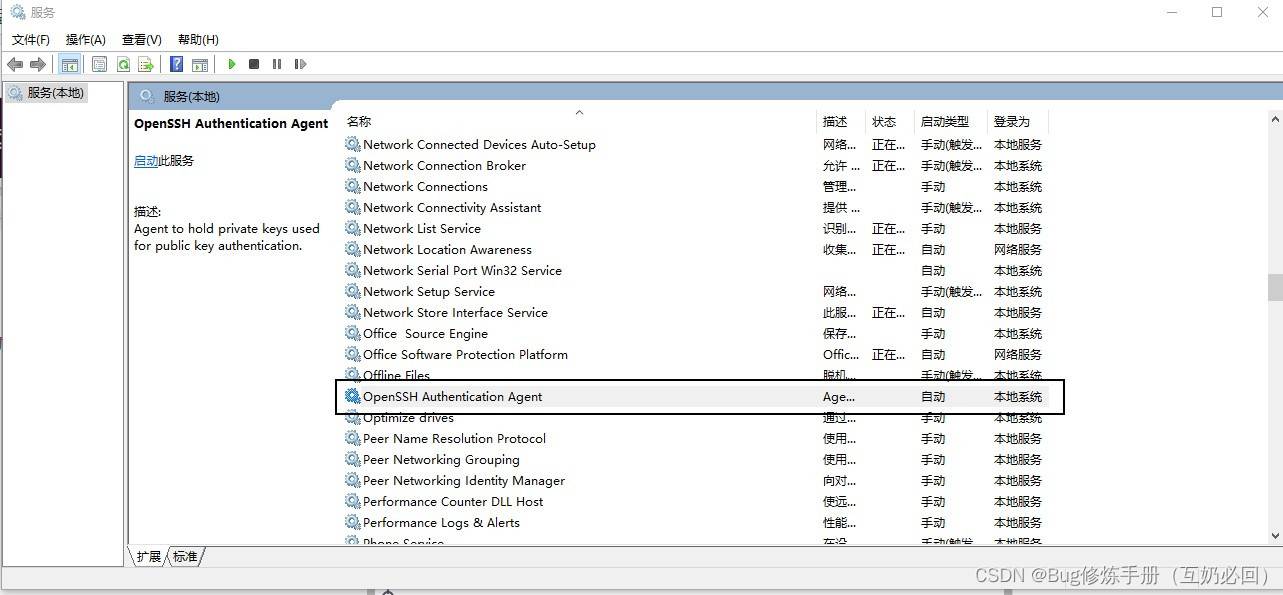This screenshot has width=1283, height=595.
Task: Sort by the 名称 column header
Action: [x=359, y=121]
